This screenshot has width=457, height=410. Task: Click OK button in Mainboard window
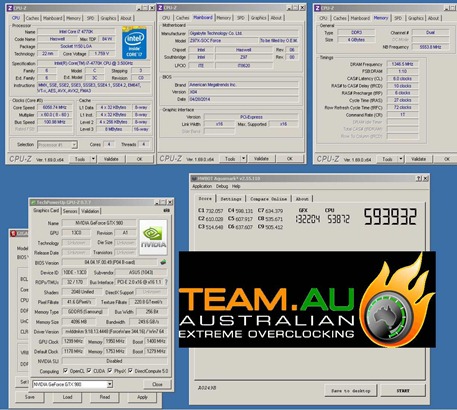(x=290, y=159)
